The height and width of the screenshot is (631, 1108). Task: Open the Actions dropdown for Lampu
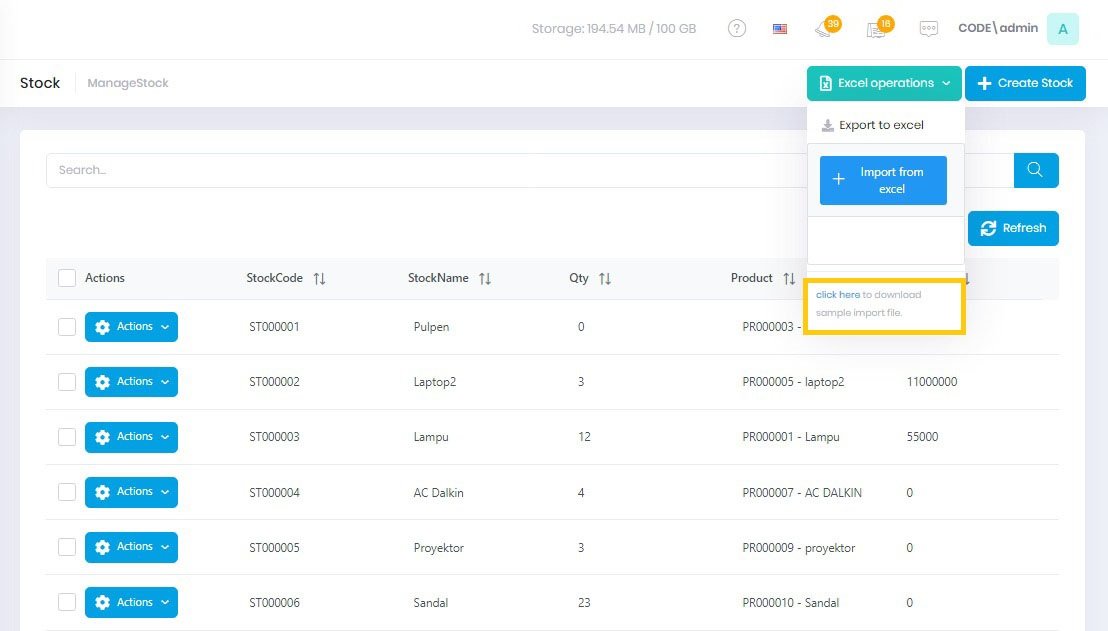tap(131, 437)
